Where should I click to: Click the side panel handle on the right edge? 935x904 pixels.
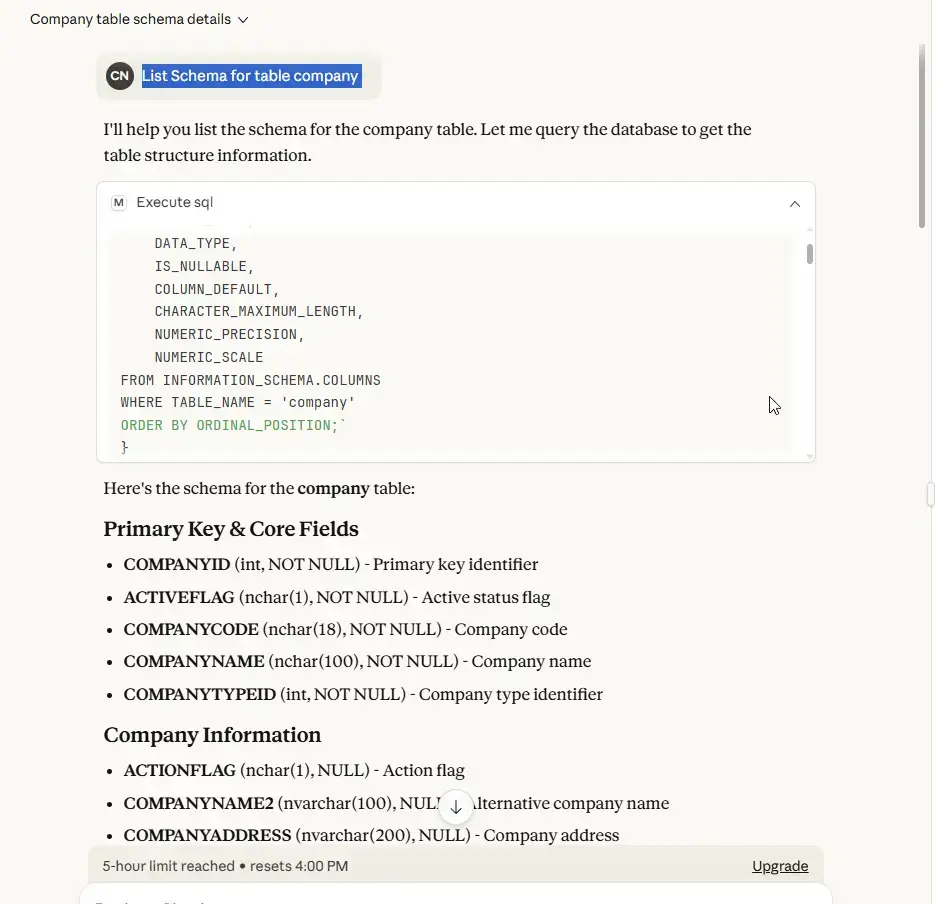(930, 494)
